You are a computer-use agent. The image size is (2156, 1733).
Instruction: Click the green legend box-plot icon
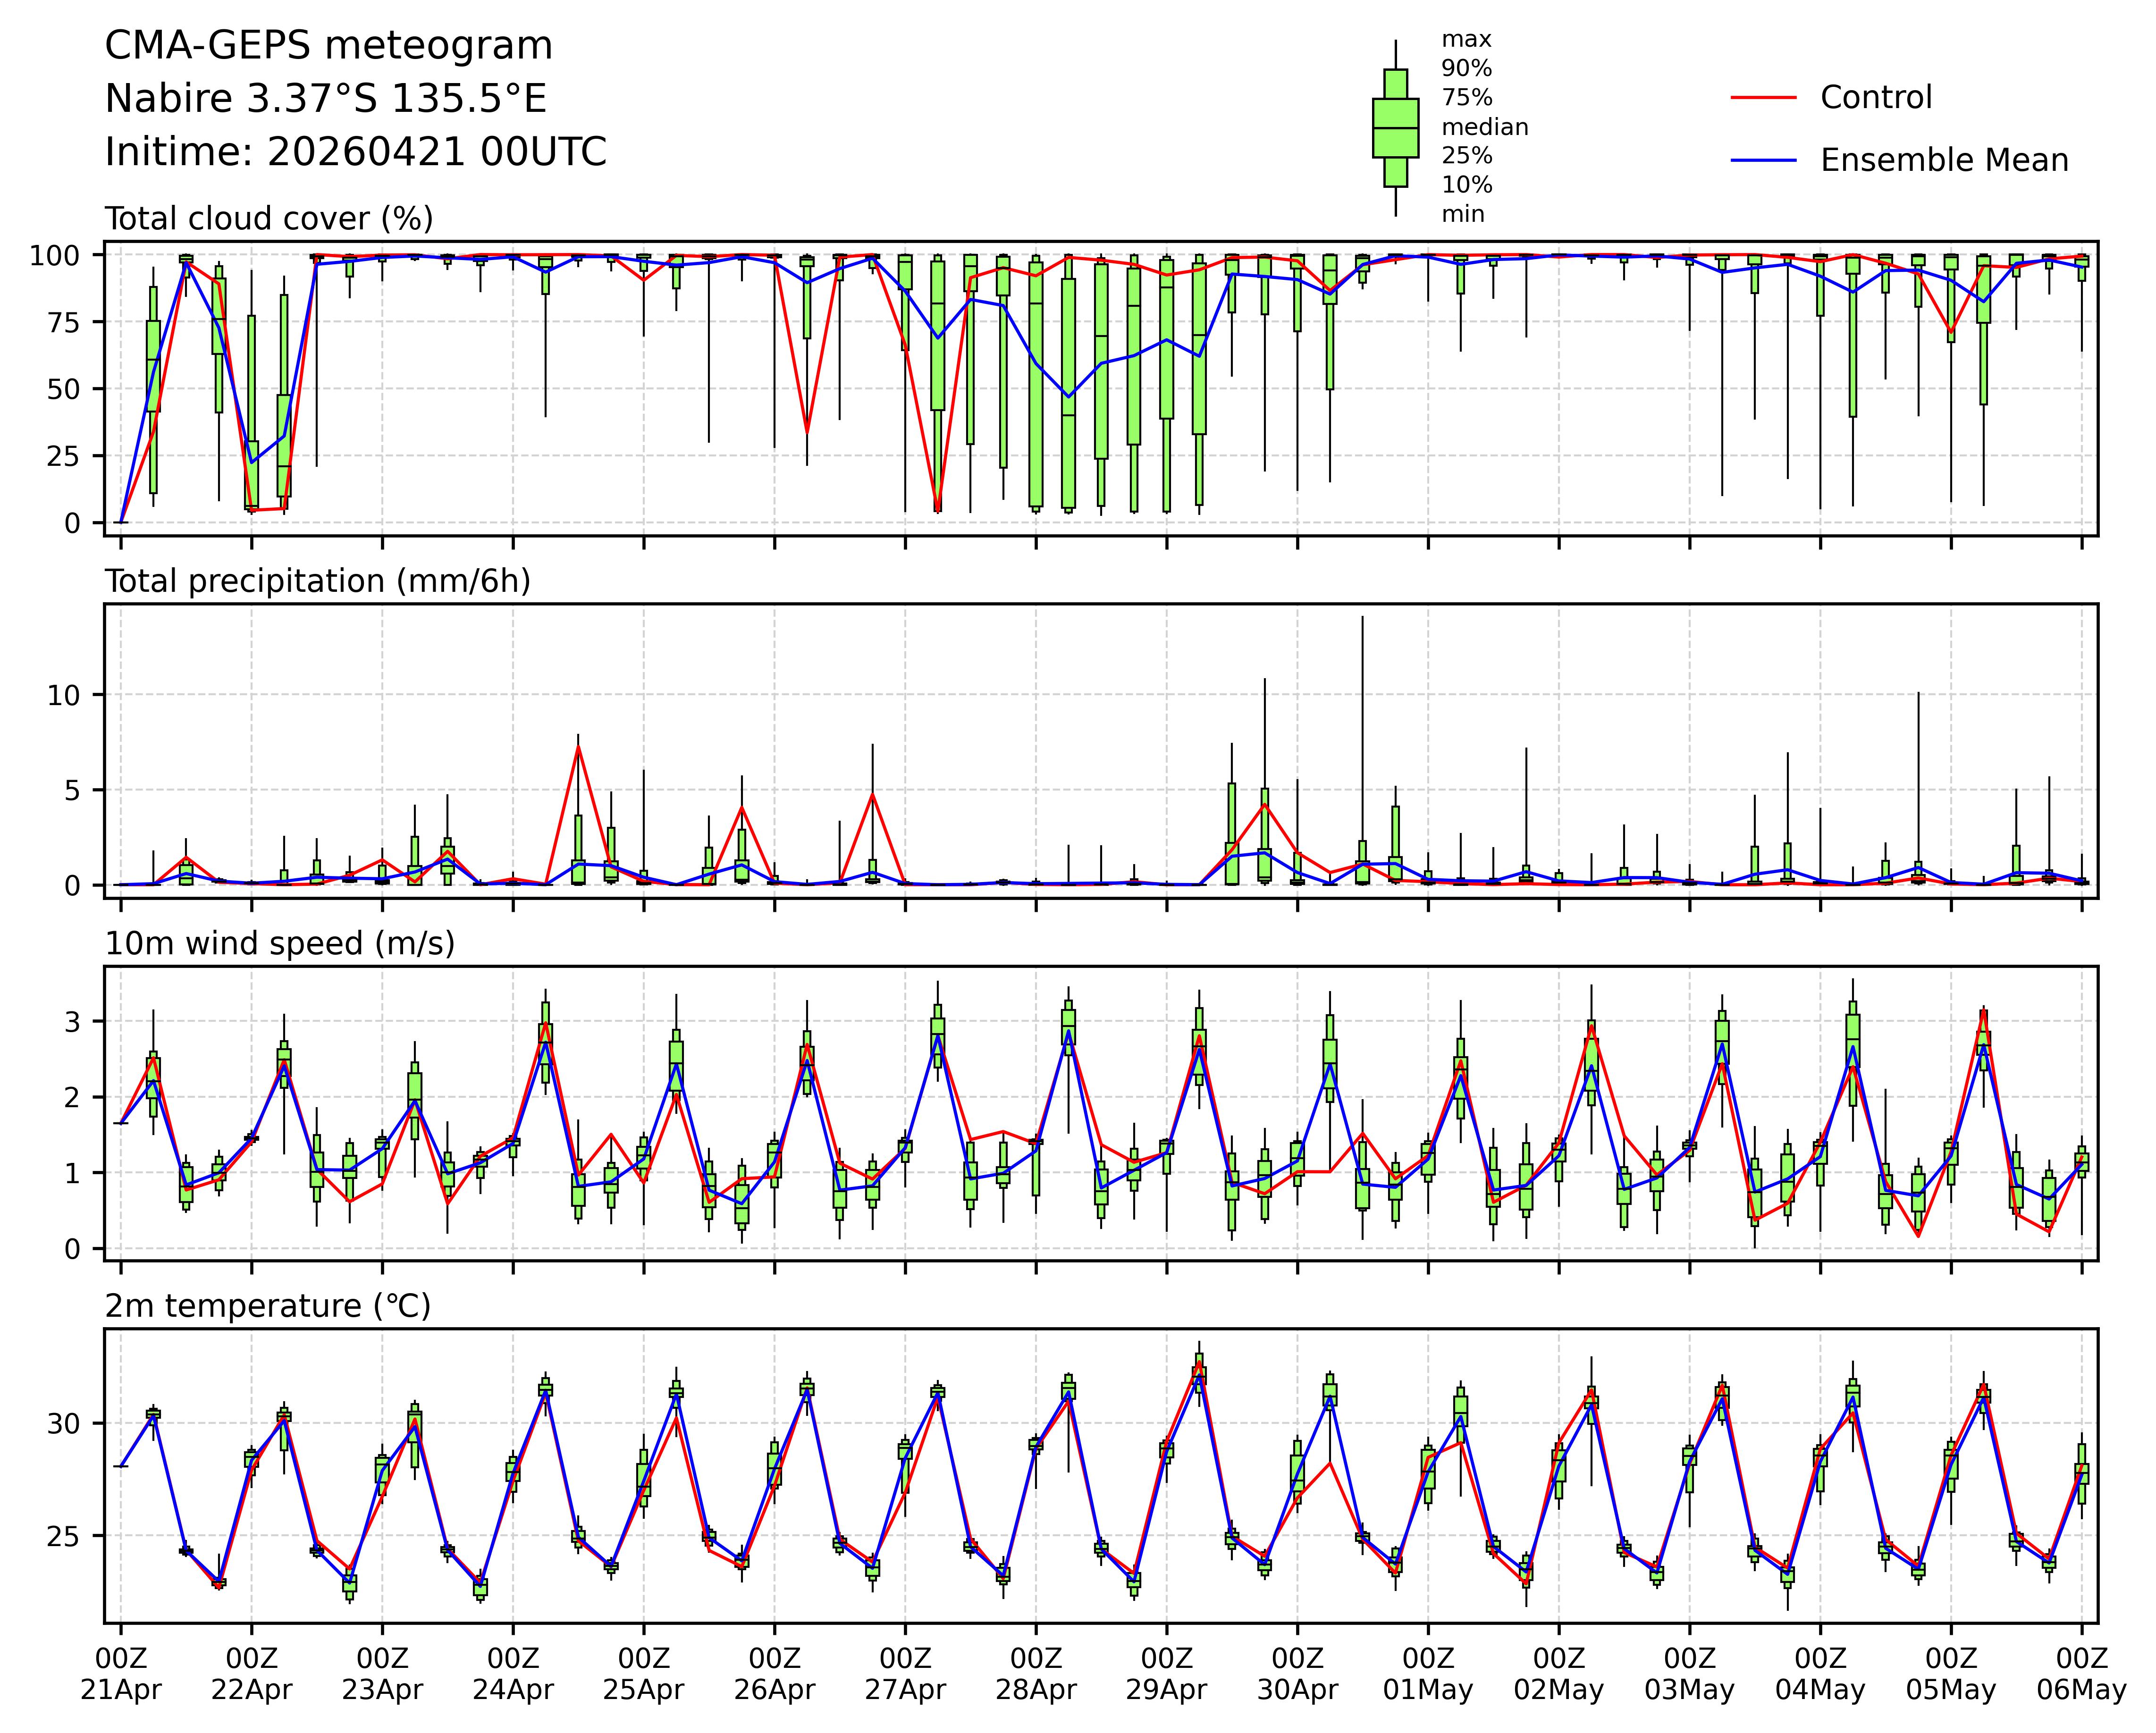(x=1395, y=128)
